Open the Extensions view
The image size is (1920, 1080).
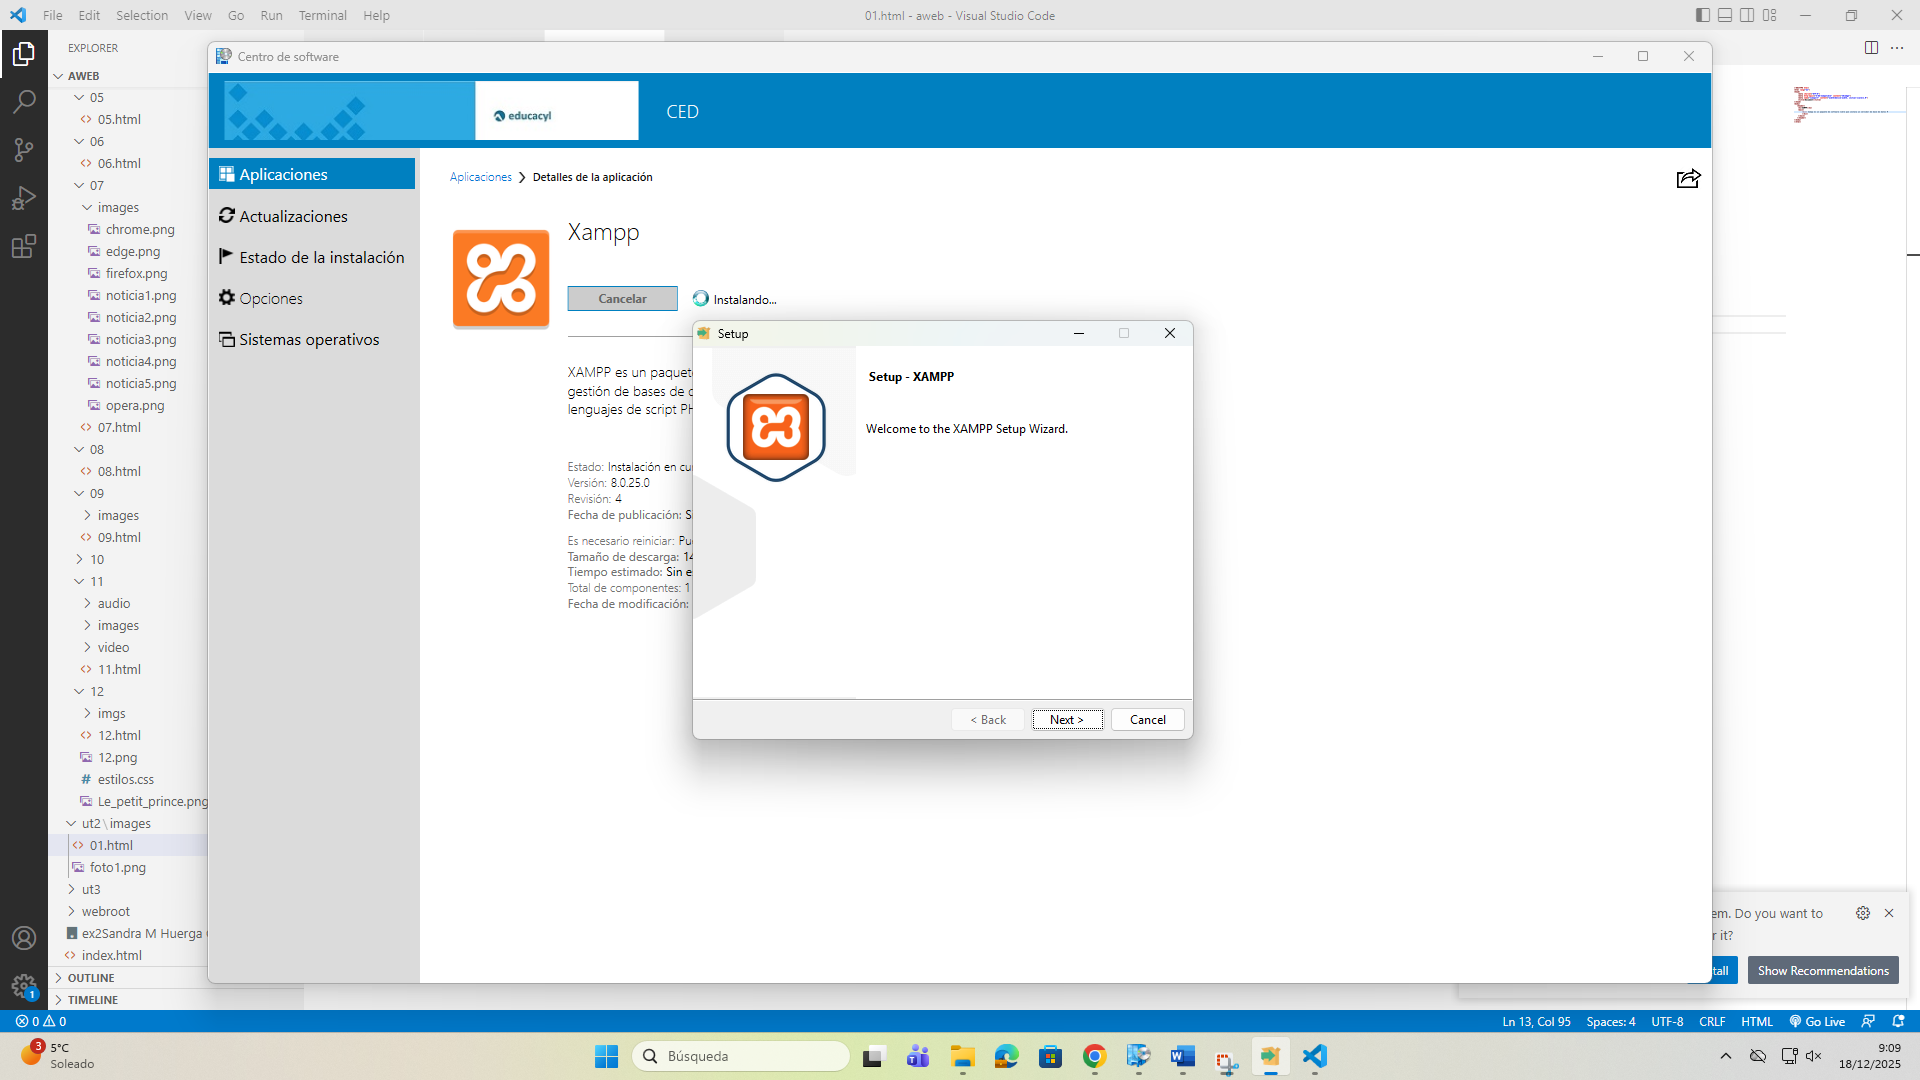click(x=24, y=247)
